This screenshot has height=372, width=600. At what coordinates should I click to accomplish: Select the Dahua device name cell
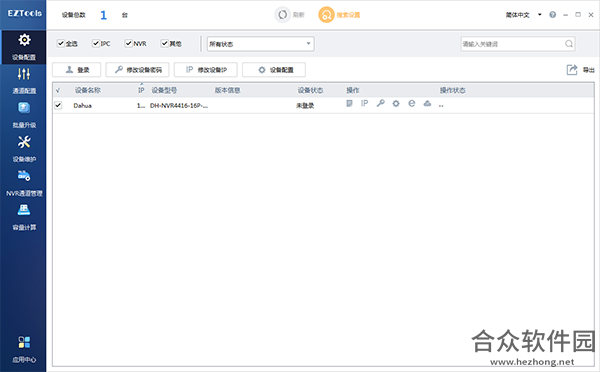tap(83, 106)
